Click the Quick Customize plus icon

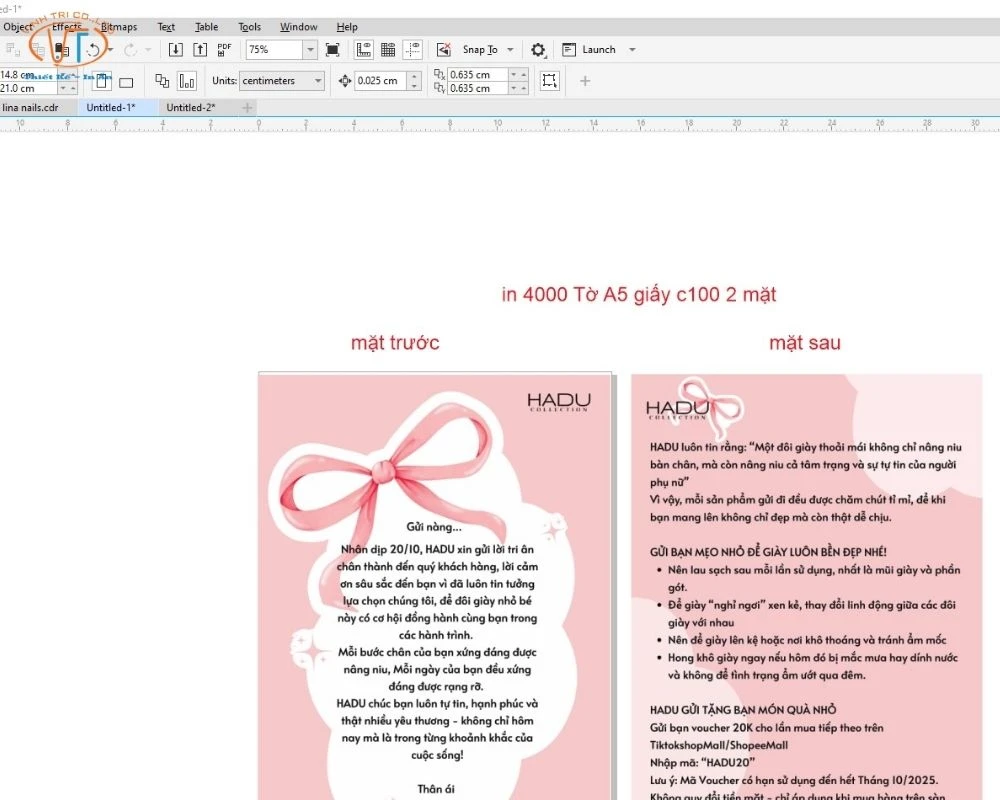click(585, 81)
